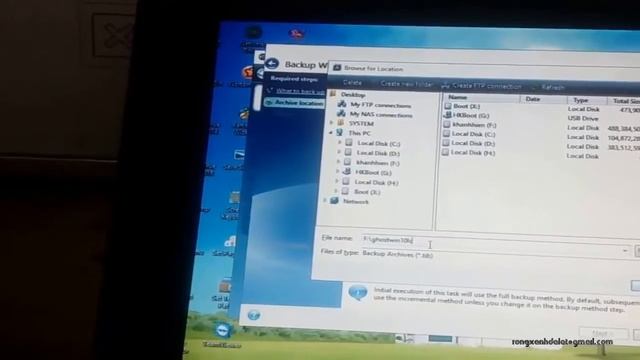Open the 'What to back up' step link
Image resolution: width=640 pixels, height=360 pixels.
point(301,91)
